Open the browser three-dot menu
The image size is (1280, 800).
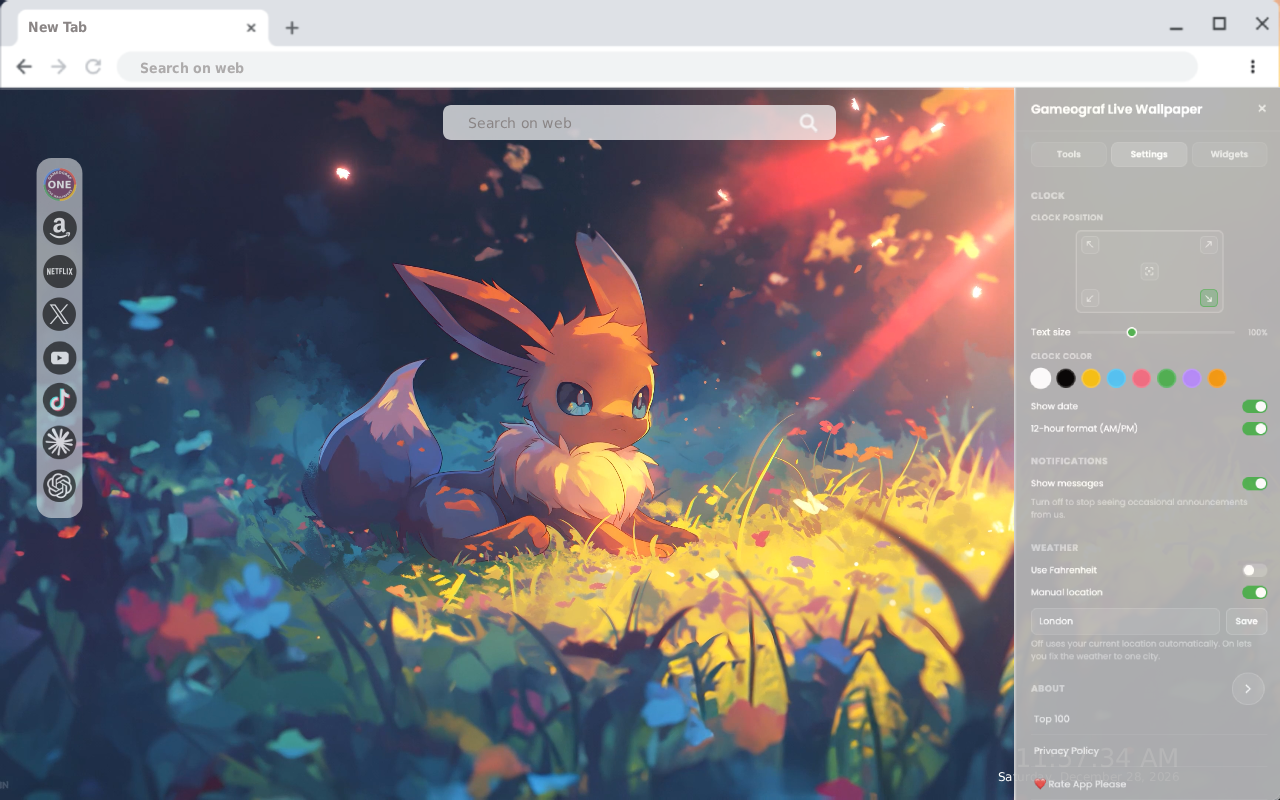[x=1252, y=67]
